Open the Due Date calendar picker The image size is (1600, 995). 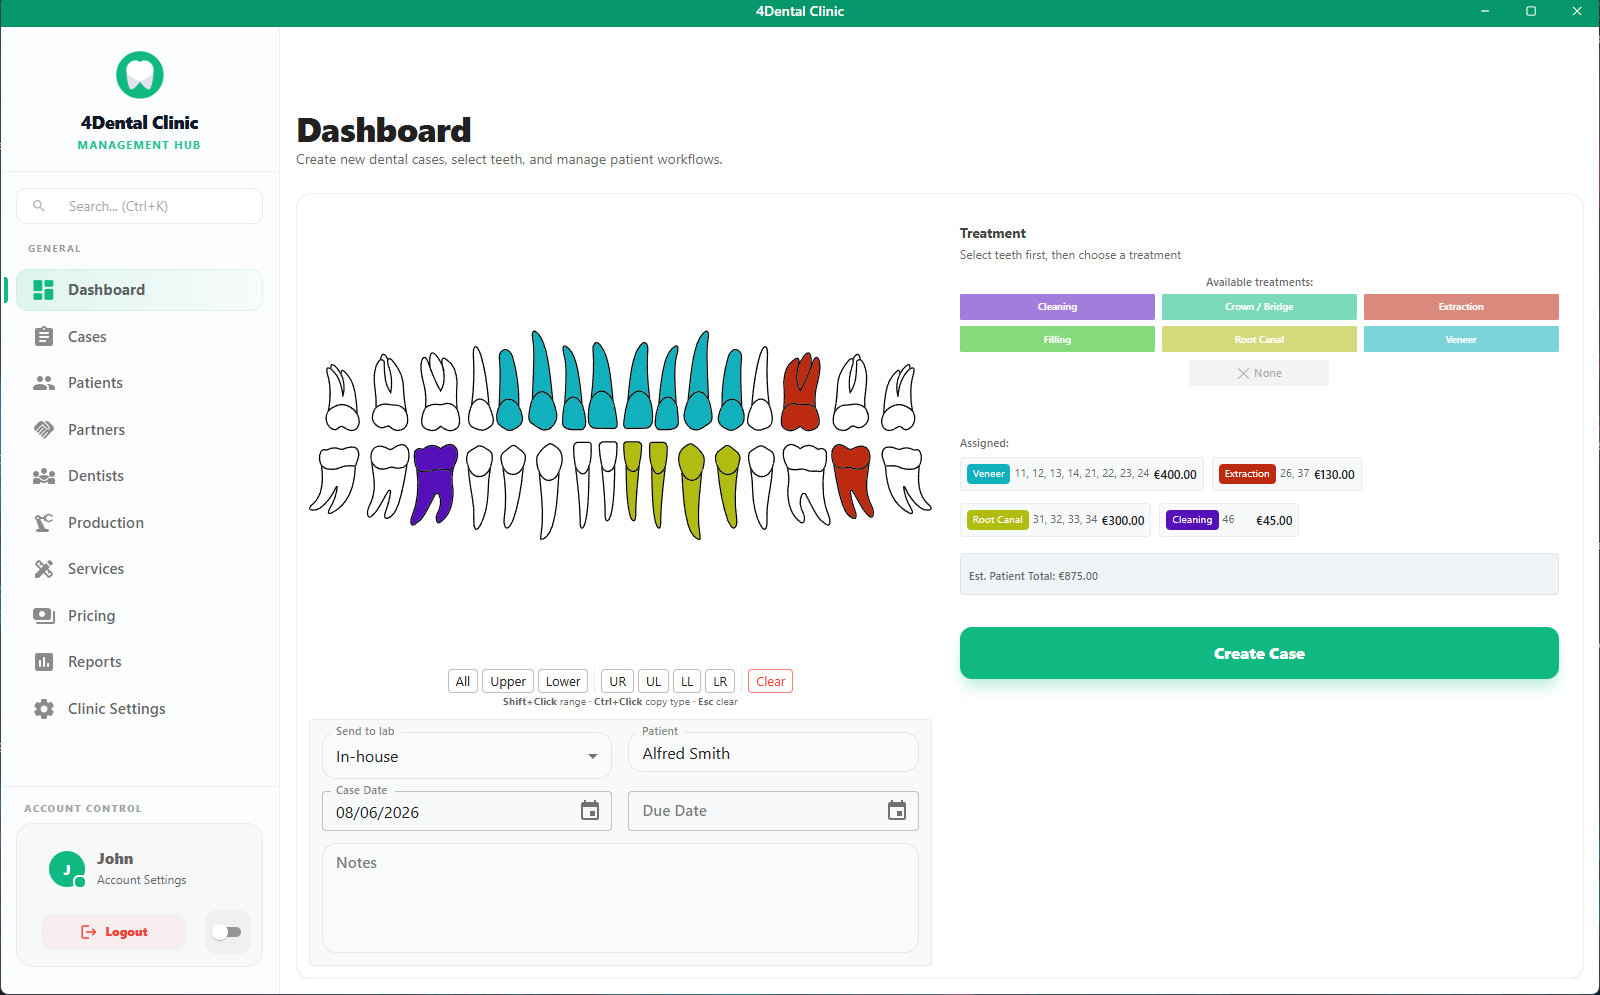click(x=897, y=811)
